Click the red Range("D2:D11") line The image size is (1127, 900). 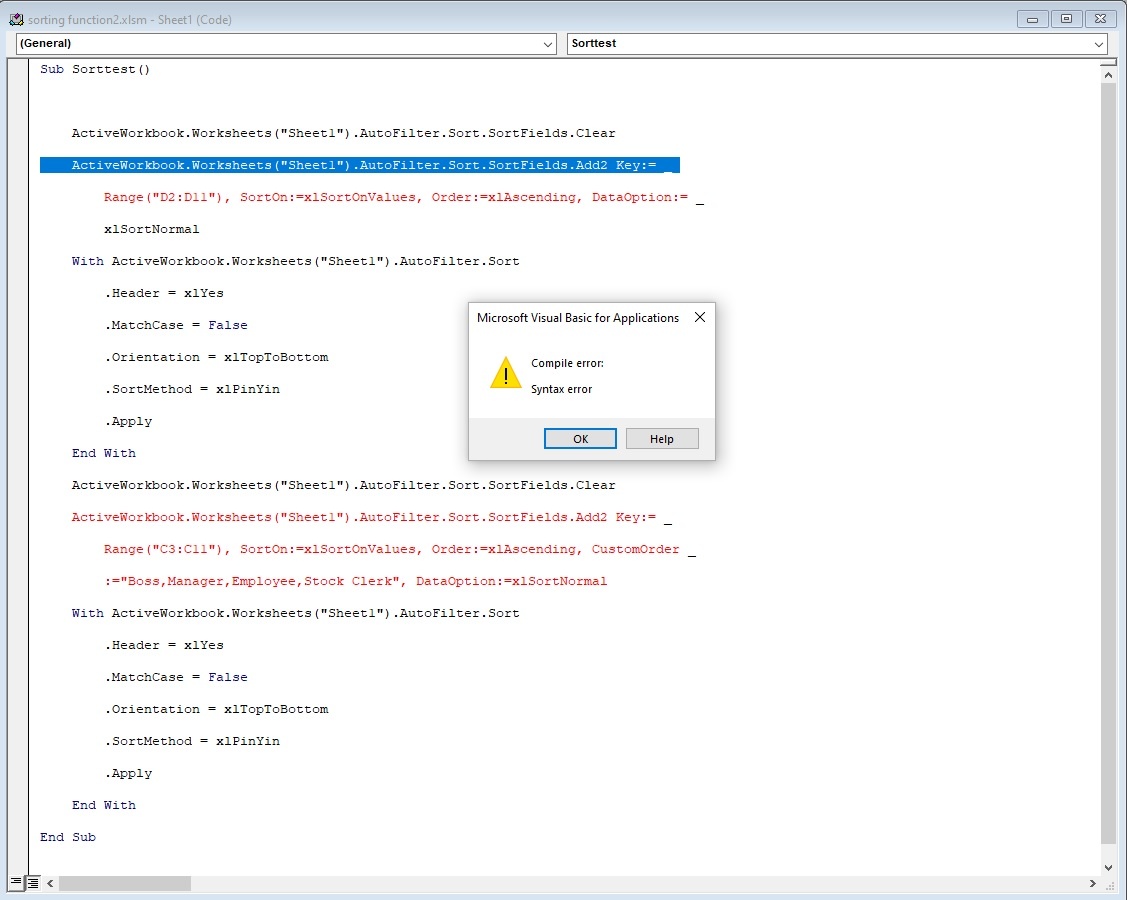tap(403, 197)
